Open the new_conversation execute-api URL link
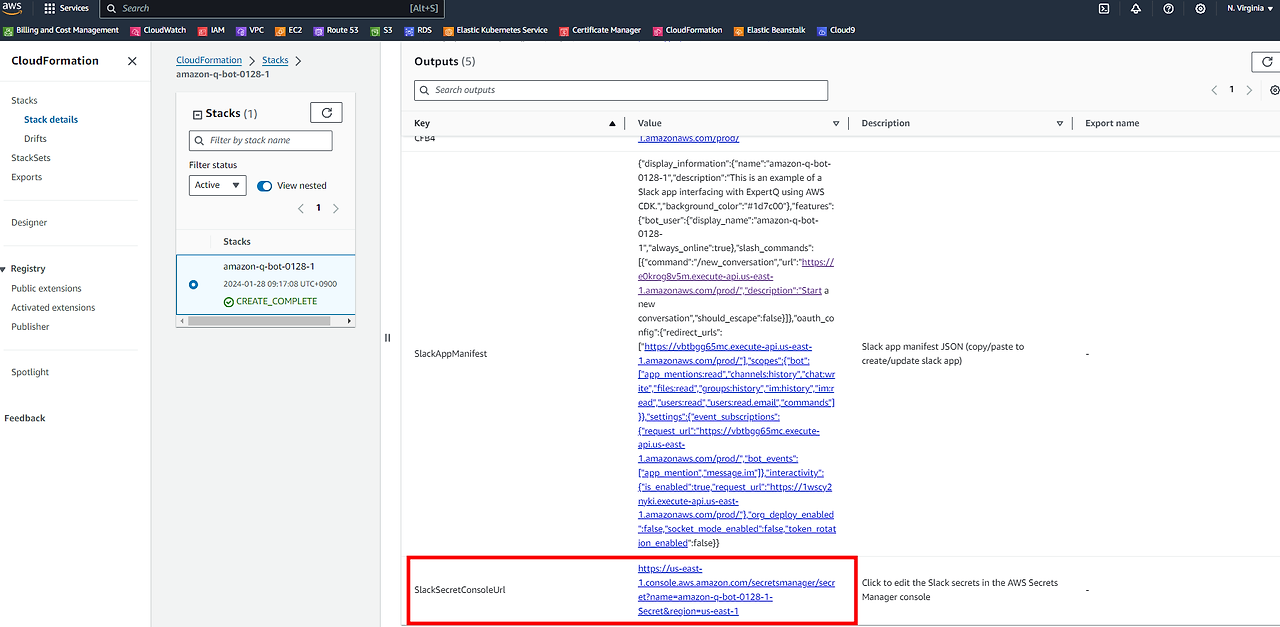 [736, 276]
